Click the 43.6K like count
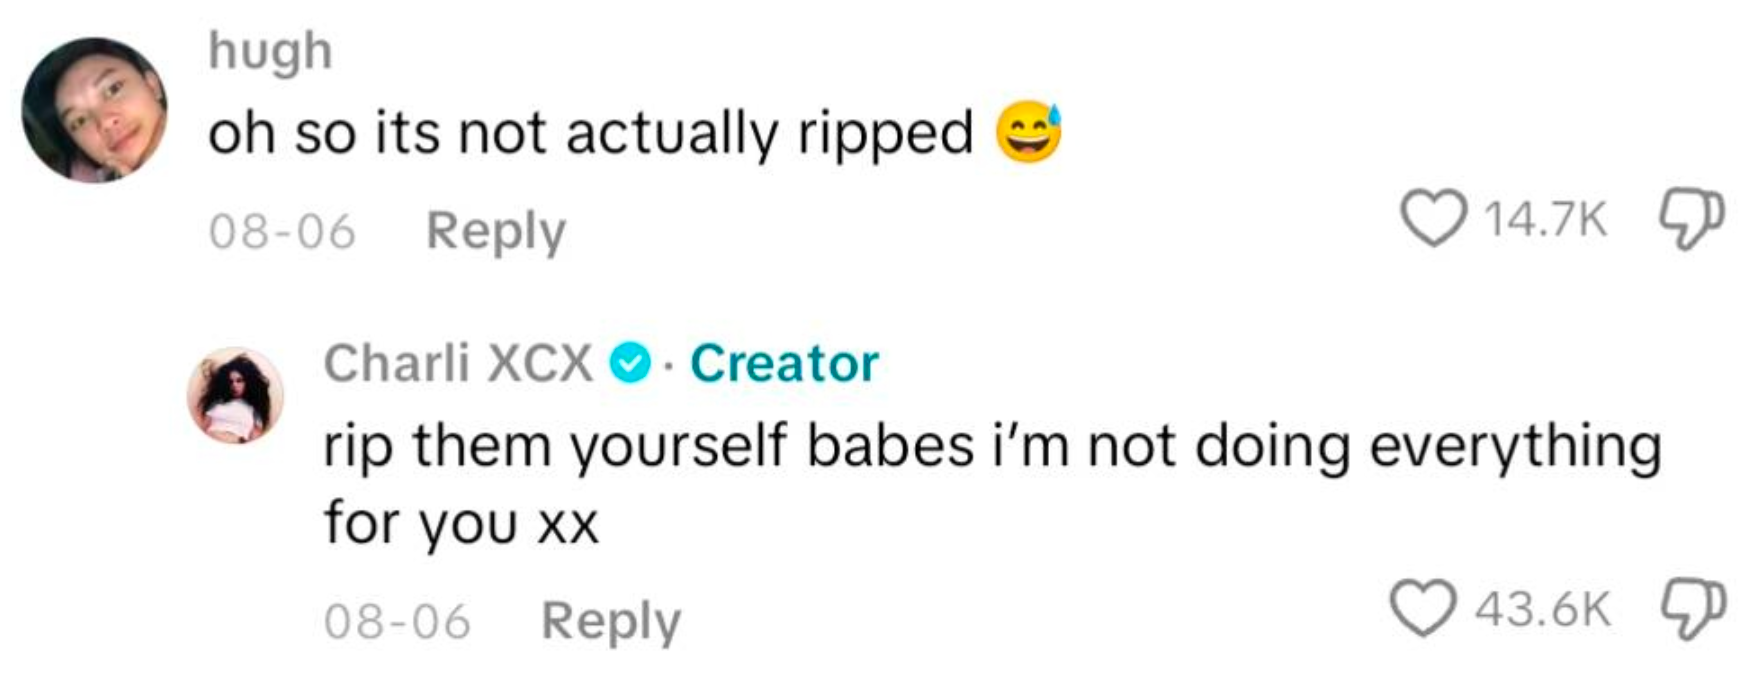The width and height of the screenshot is (1760, 688). coord(1543,609)
